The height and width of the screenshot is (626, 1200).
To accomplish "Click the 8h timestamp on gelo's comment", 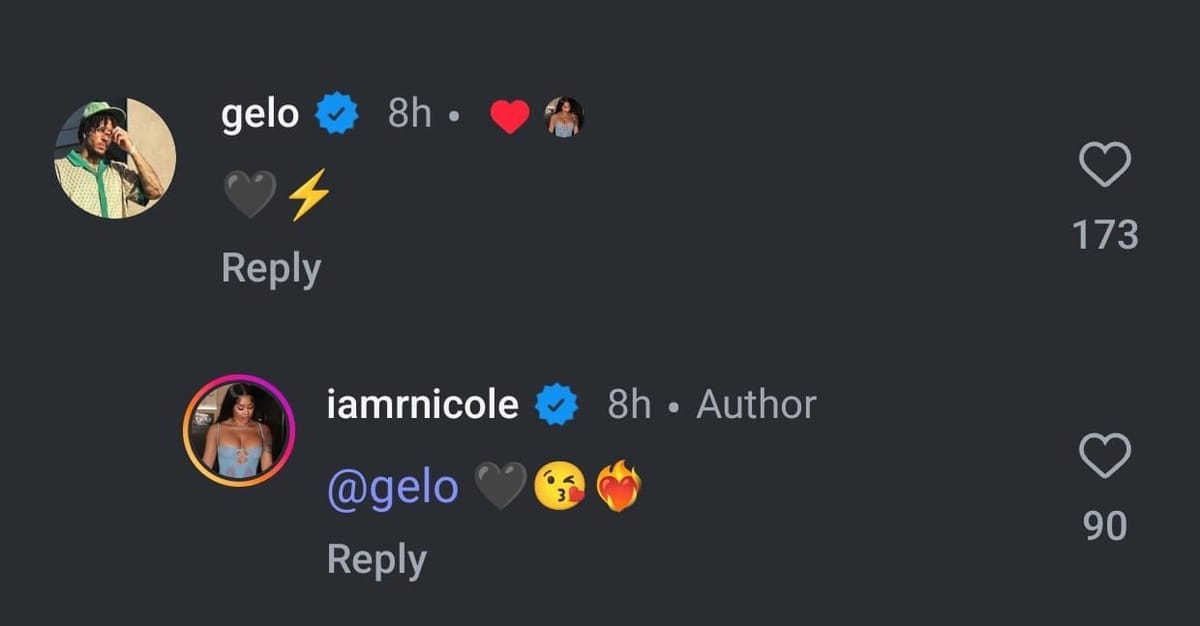I will point(408,113).
